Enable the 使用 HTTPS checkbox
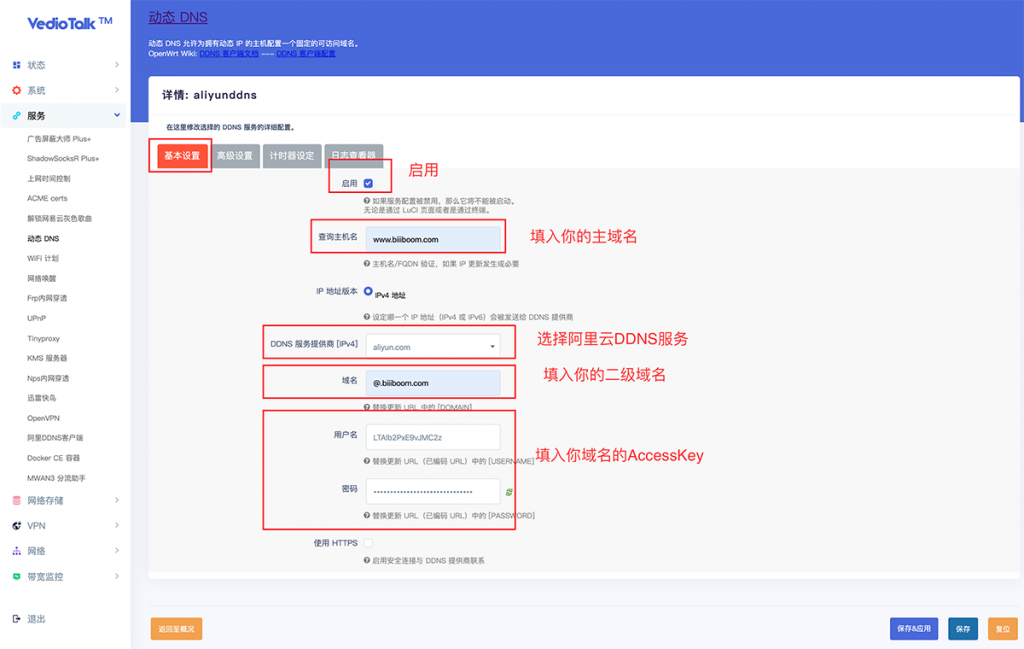Viewport: 1024px width, 649px height. 368,543
